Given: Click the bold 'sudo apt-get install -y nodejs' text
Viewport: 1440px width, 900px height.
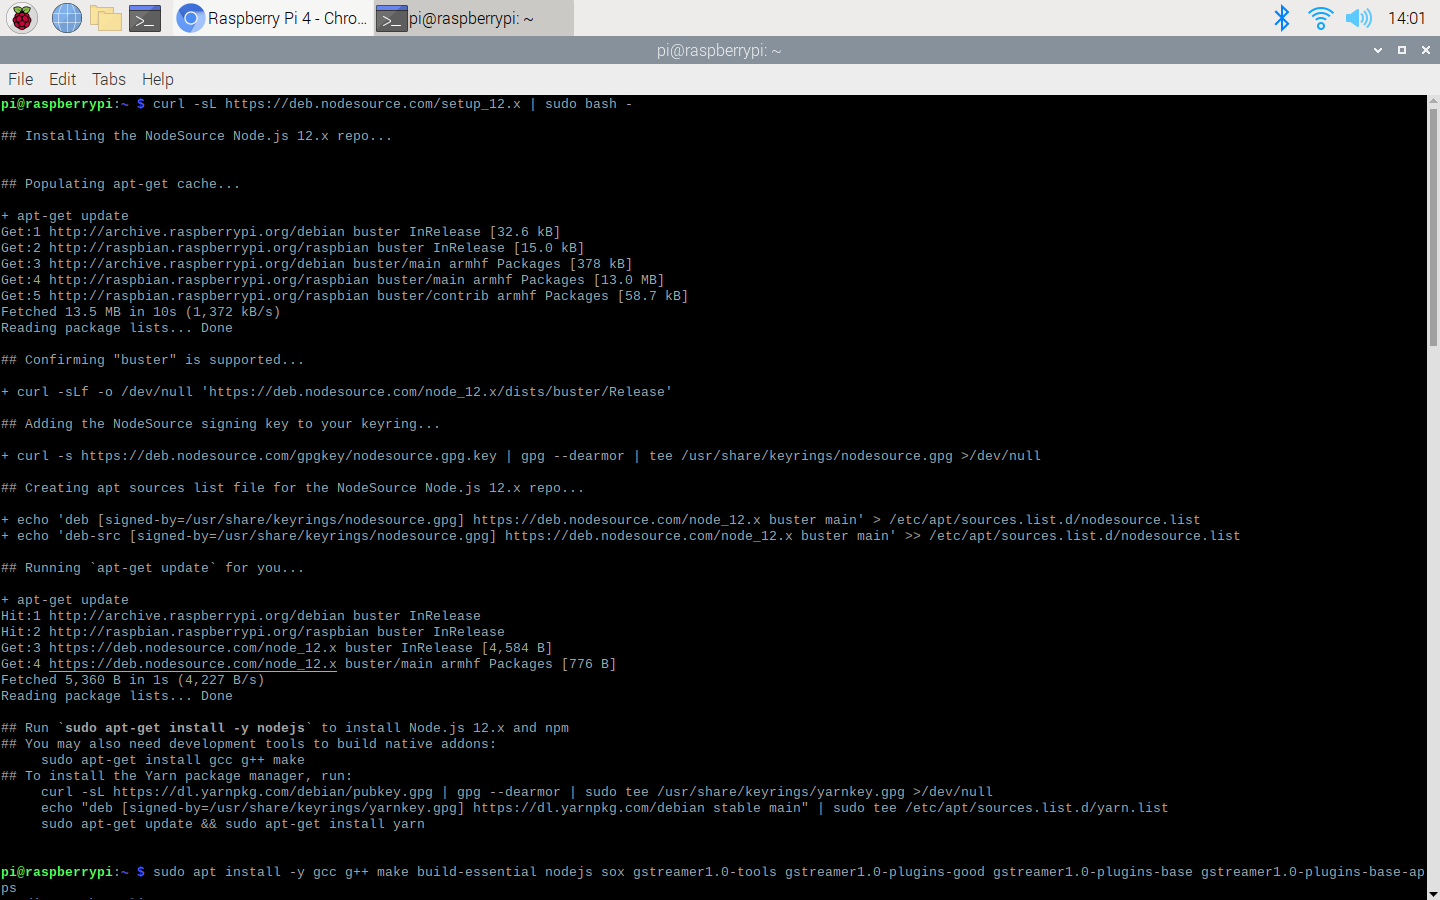Looking at the screenshot, I should pyautogui.click(x=185, y=728).
